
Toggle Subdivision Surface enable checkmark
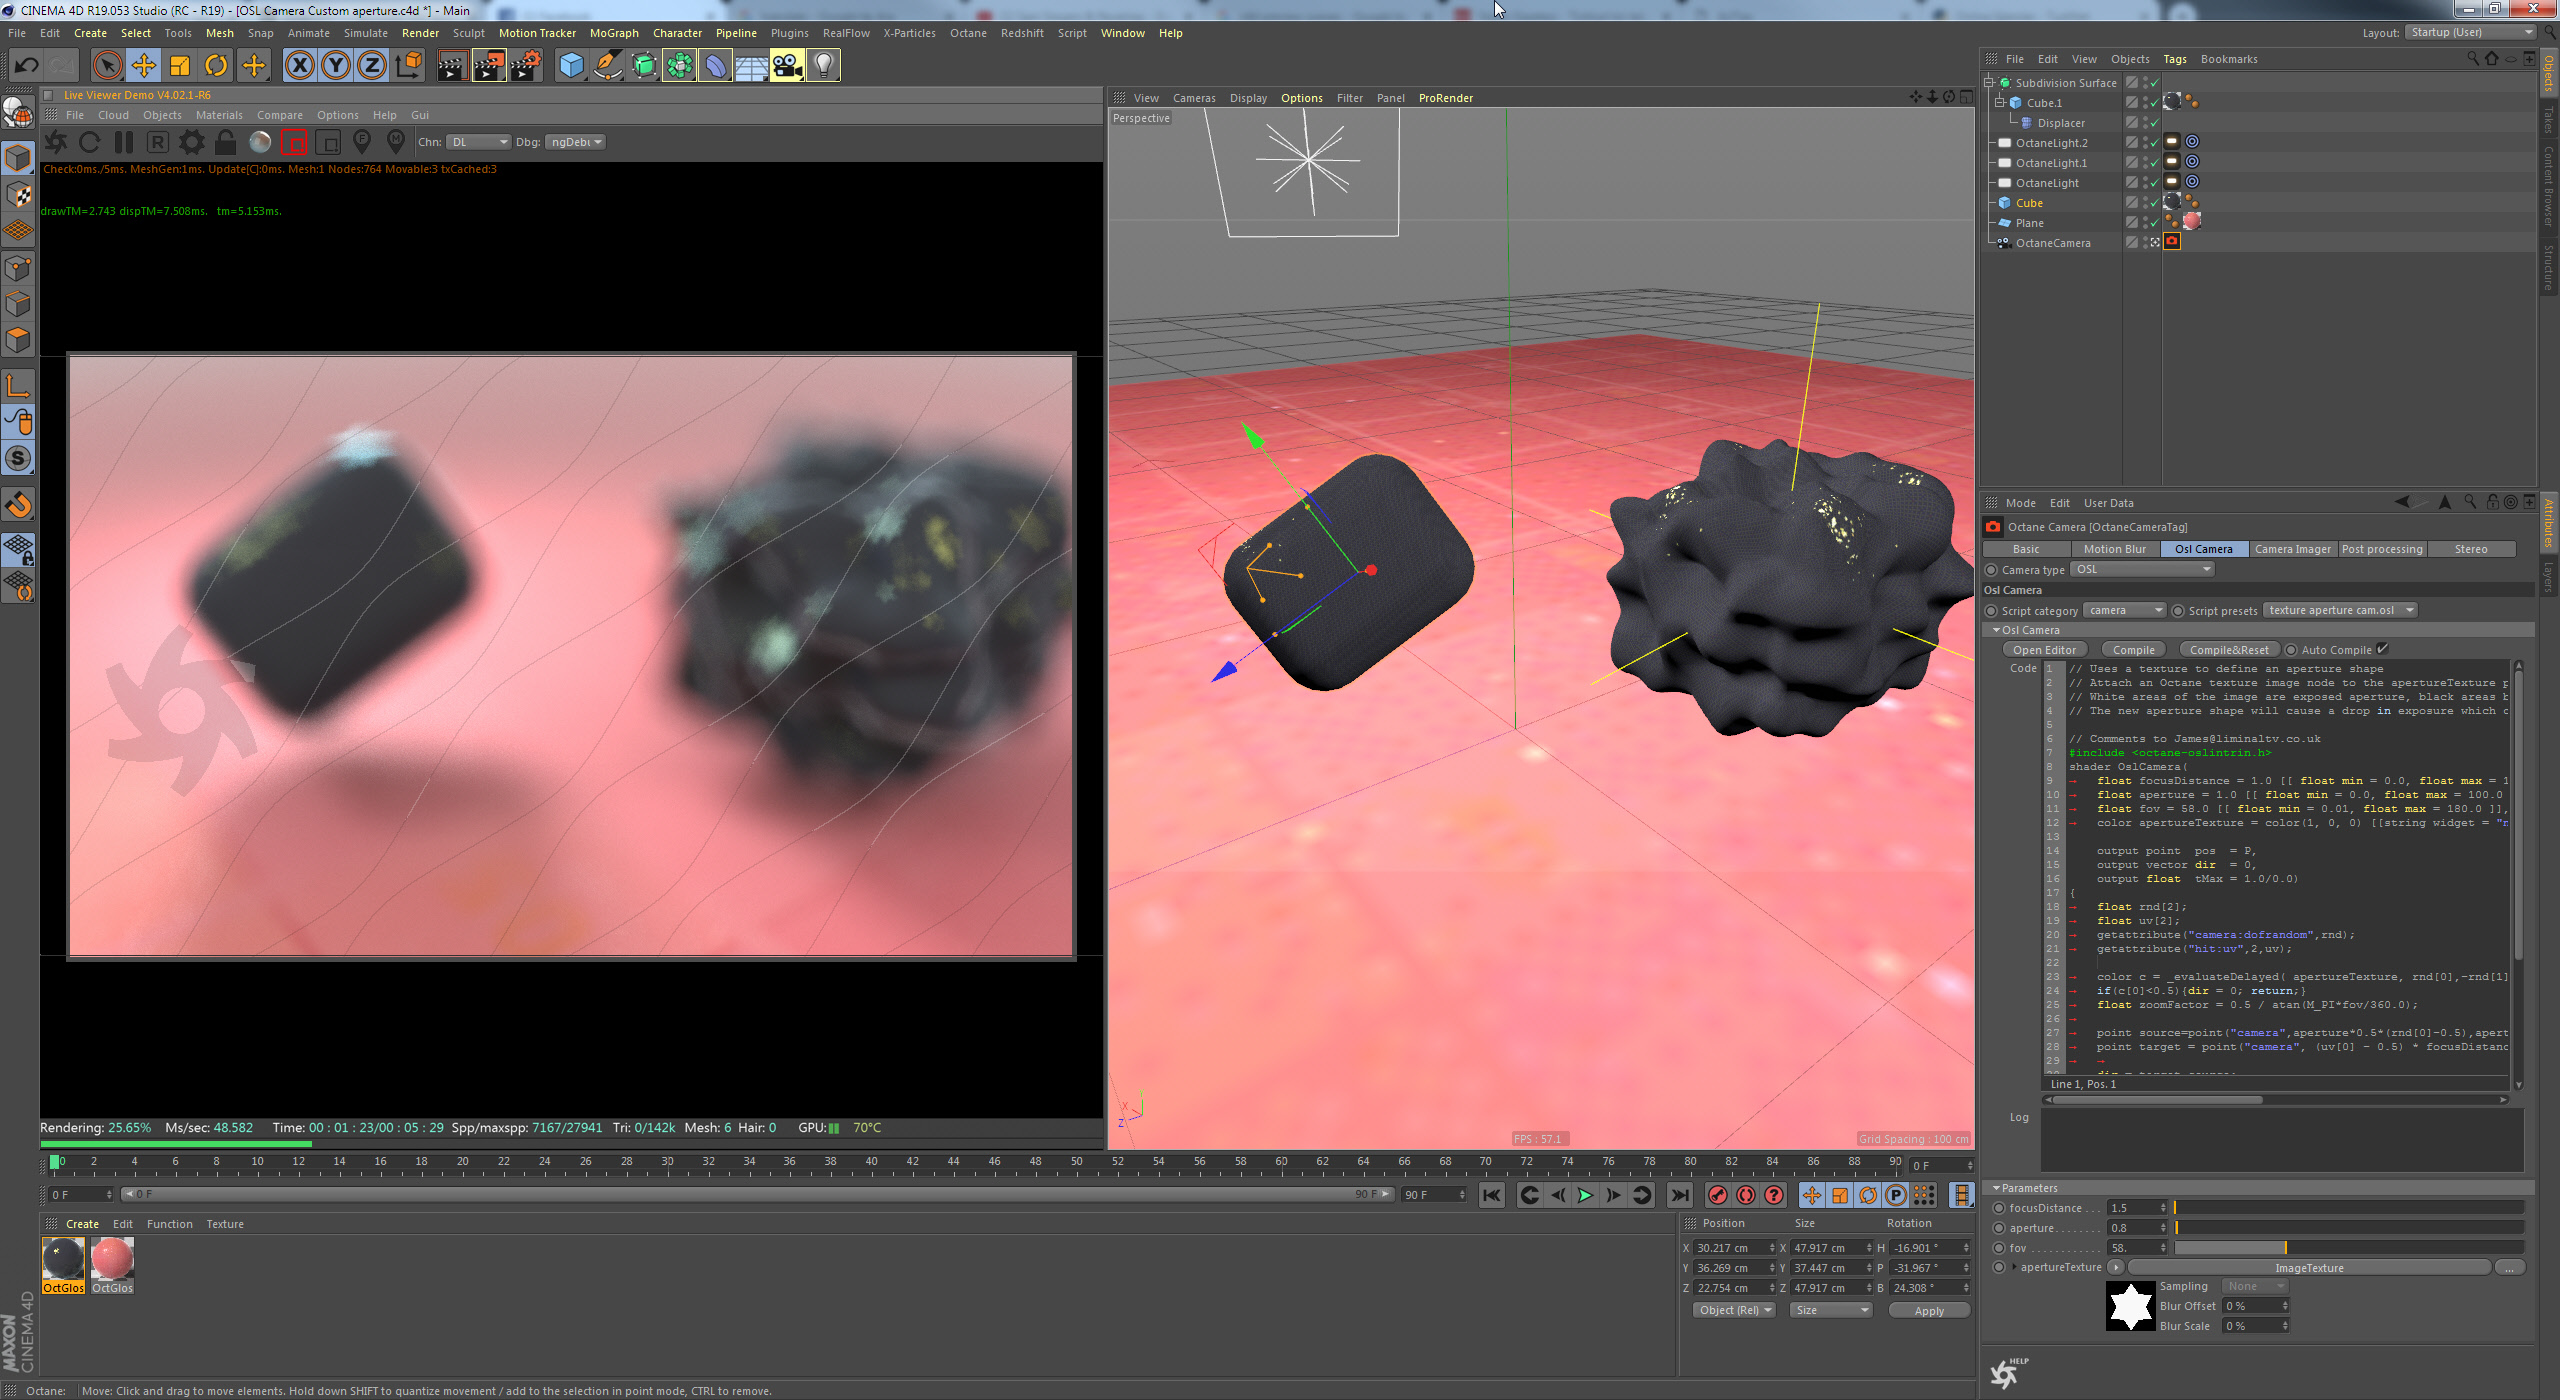2154,83
